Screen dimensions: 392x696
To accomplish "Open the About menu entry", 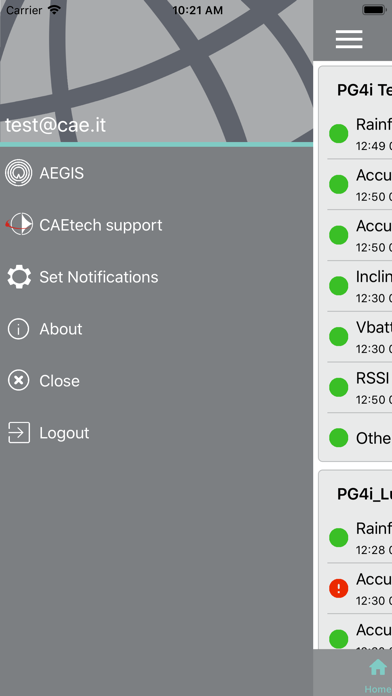I will tap(157, 329).
